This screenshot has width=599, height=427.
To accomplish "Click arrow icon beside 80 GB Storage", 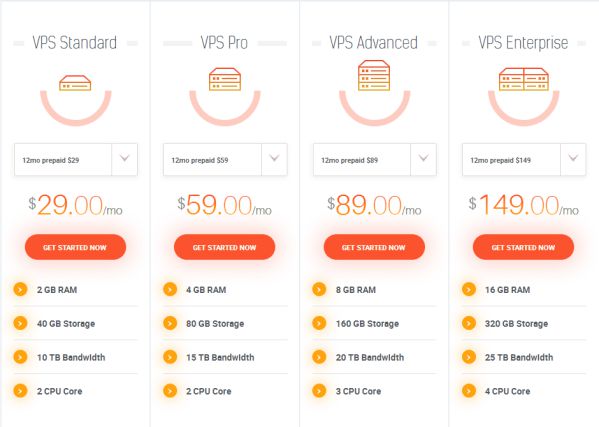I will pos(170,323).
